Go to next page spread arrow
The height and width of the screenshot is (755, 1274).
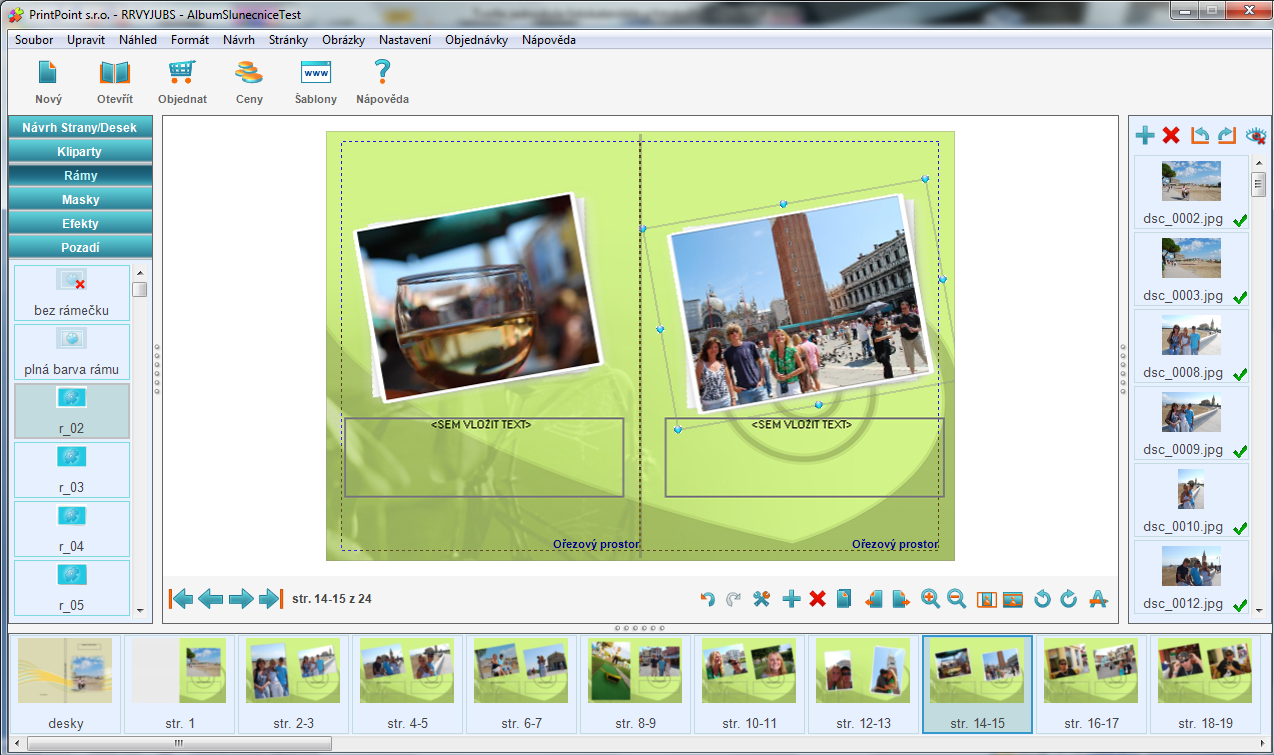(241, 599)
